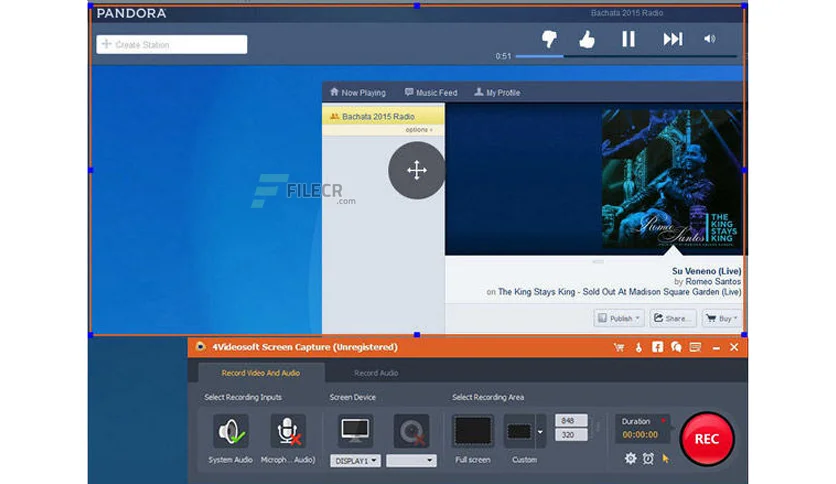
Task: Click the bottom-middle capture region handle
Action: (x=417, y=335)
